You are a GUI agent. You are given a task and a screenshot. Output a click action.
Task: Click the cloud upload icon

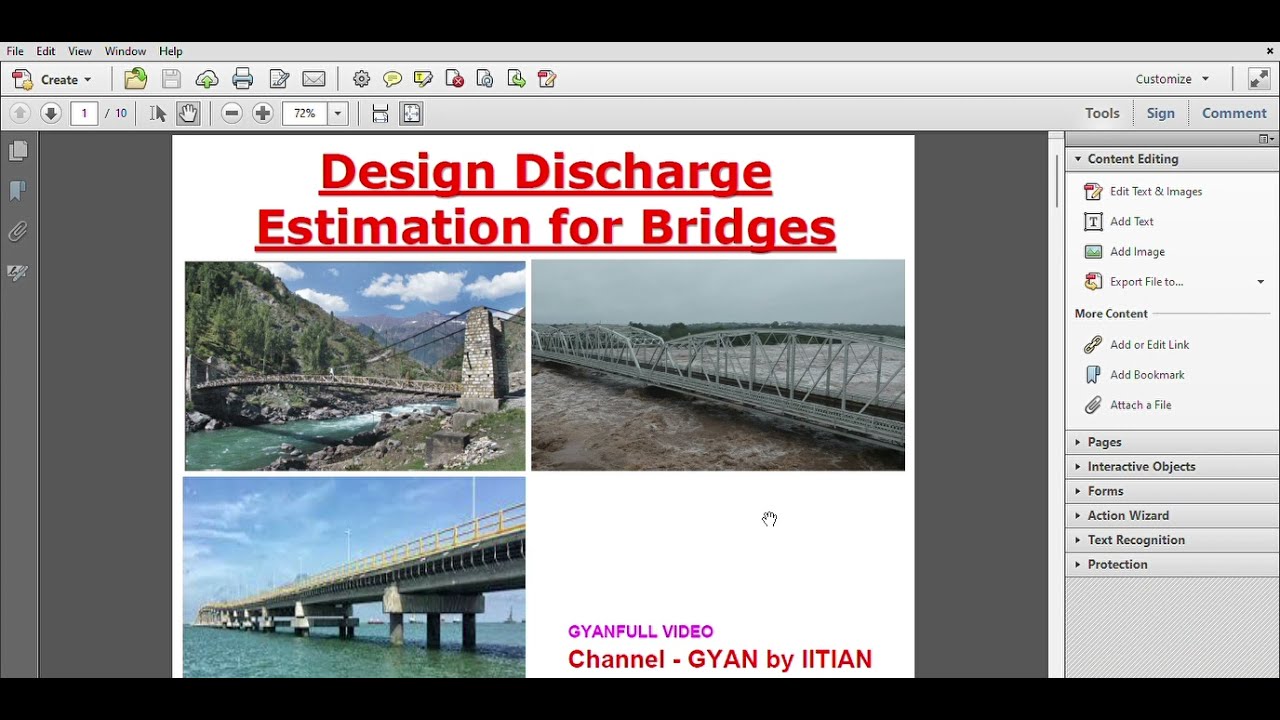pyautogui.click(x=207, y=79)
